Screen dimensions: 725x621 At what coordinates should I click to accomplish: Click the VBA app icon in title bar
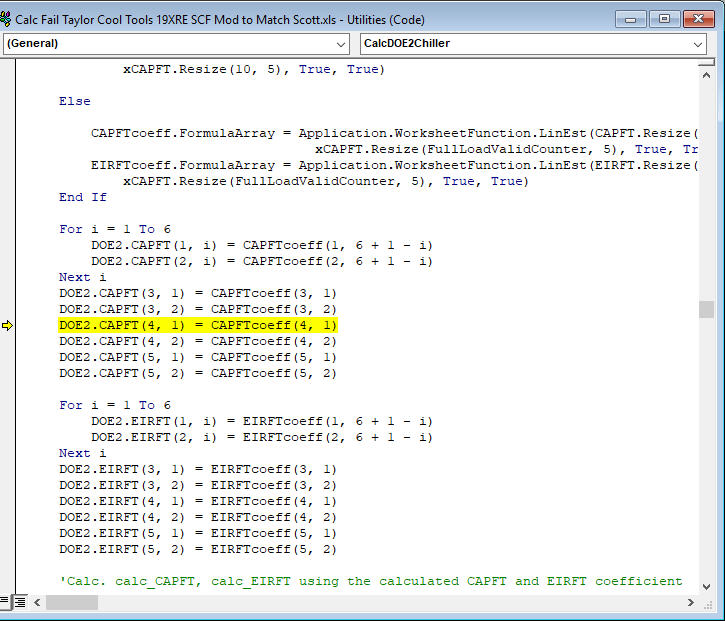6,19
